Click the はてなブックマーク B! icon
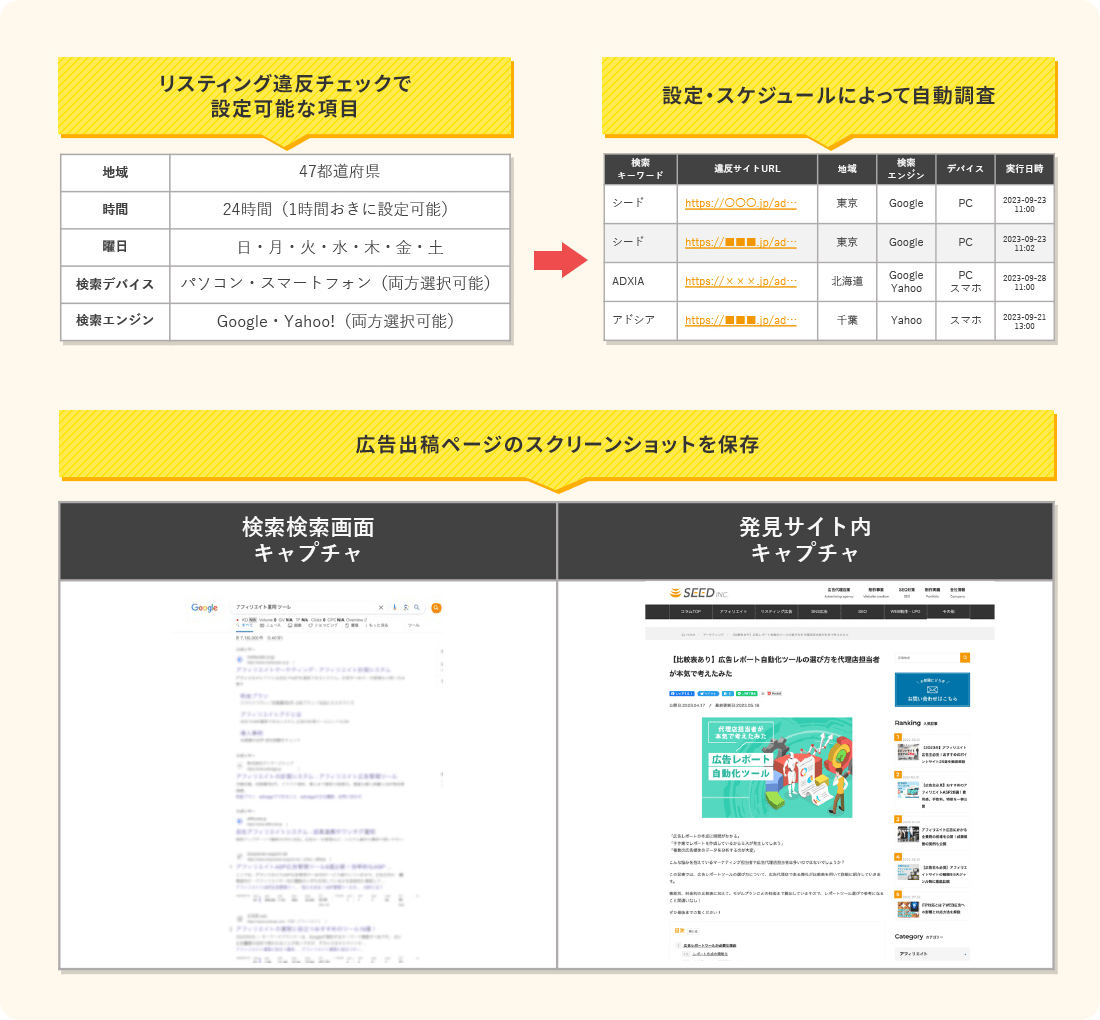 point(729,694)
